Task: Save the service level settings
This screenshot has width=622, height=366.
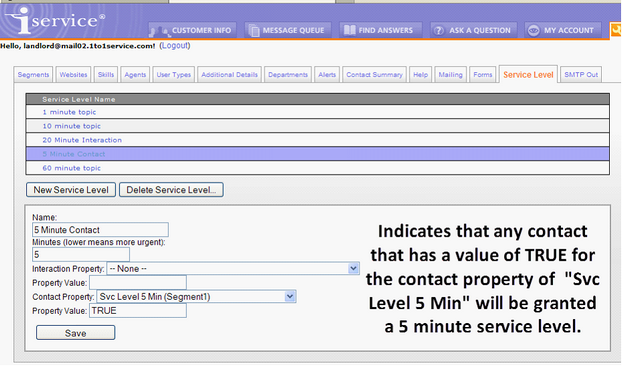Action: pyautogui.click(x=75, y=333)
